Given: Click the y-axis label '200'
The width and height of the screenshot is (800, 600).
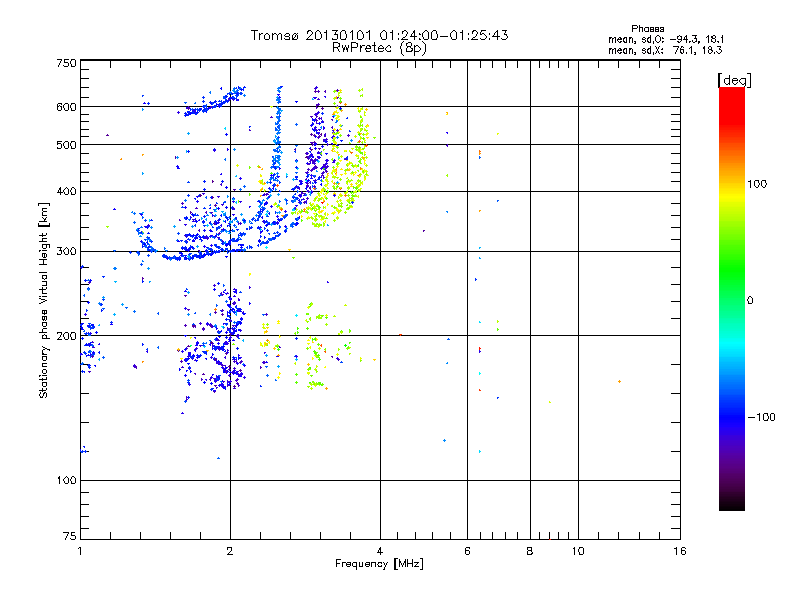Looking at the screenshot, I should point(66,336).
